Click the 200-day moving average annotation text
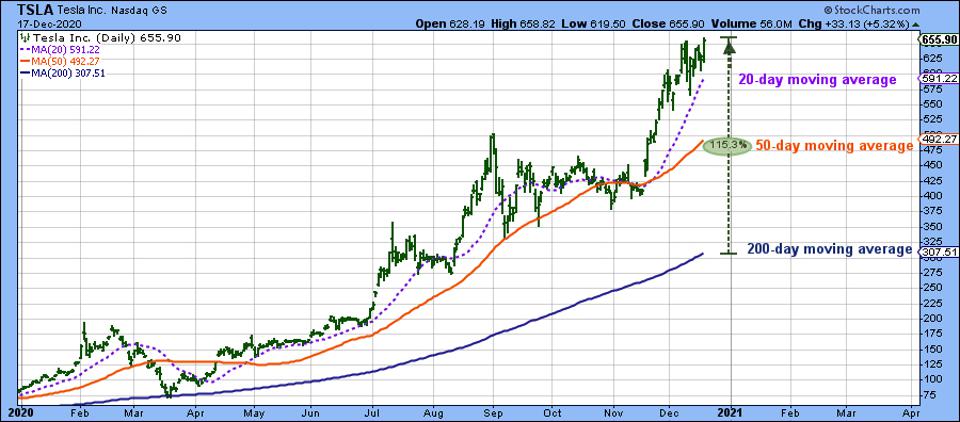The width and height of the screenshot is (960, 422). (x=830, y=249)
